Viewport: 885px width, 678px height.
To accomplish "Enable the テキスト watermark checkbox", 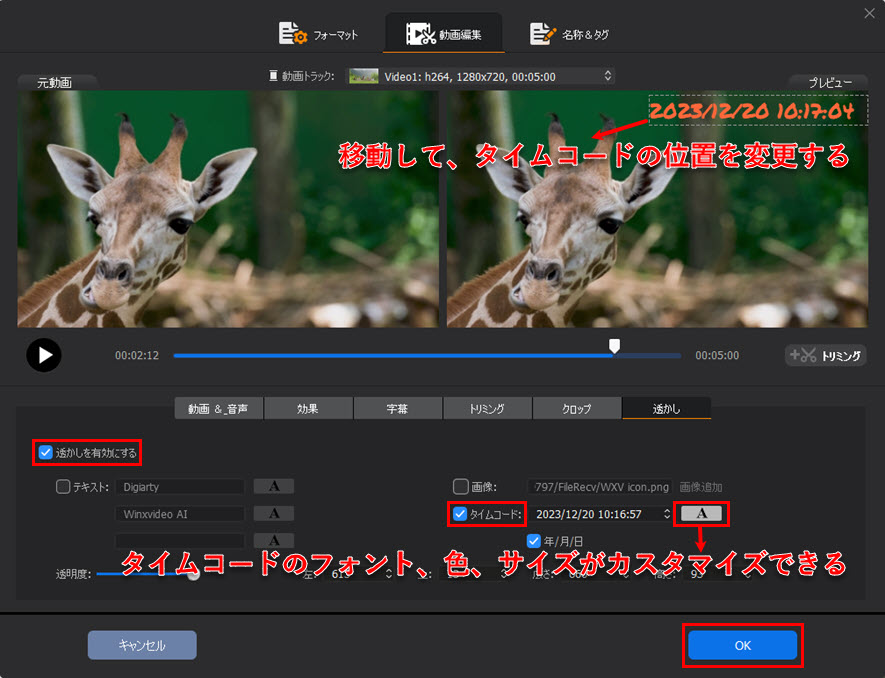I will [63, 486].
